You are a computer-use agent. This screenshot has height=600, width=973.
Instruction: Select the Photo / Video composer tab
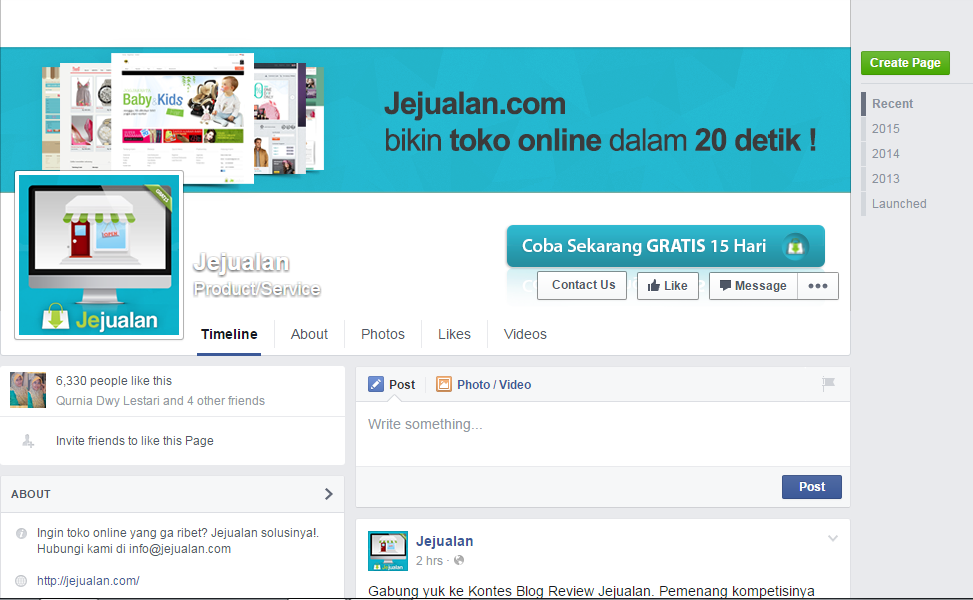(483, 385)
